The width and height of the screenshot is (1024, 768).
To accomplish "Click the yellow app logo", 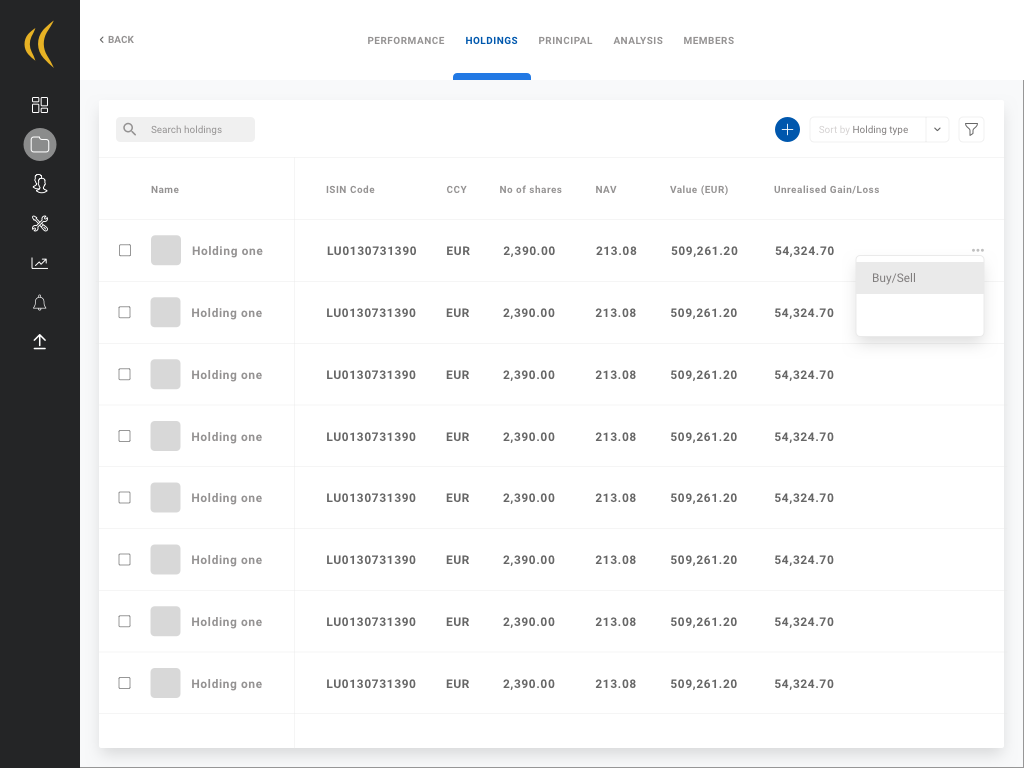I will coord(39,44).
